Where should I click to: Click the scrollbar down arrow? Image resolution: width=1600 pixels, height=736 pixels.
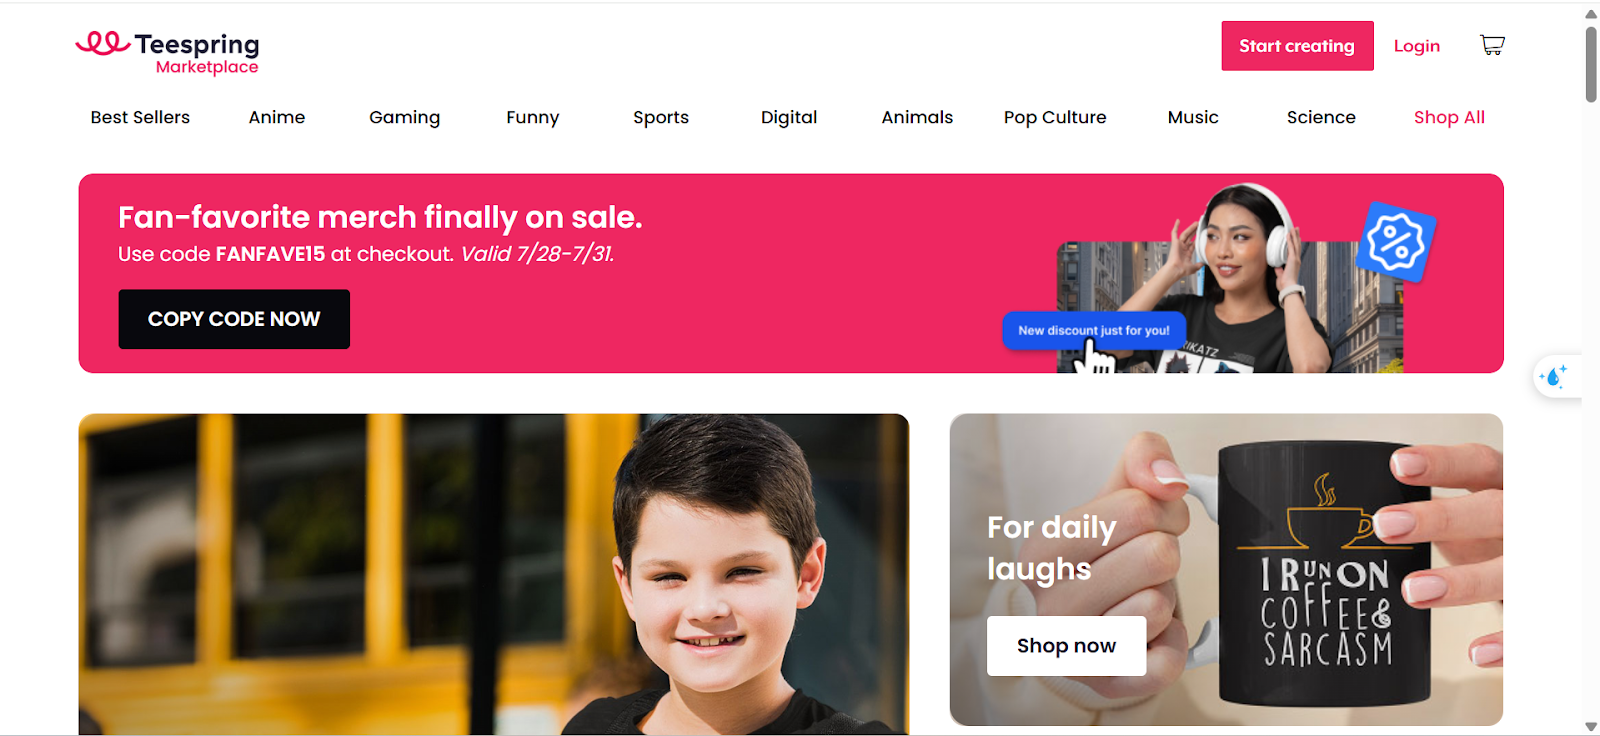click(1591, 727)
